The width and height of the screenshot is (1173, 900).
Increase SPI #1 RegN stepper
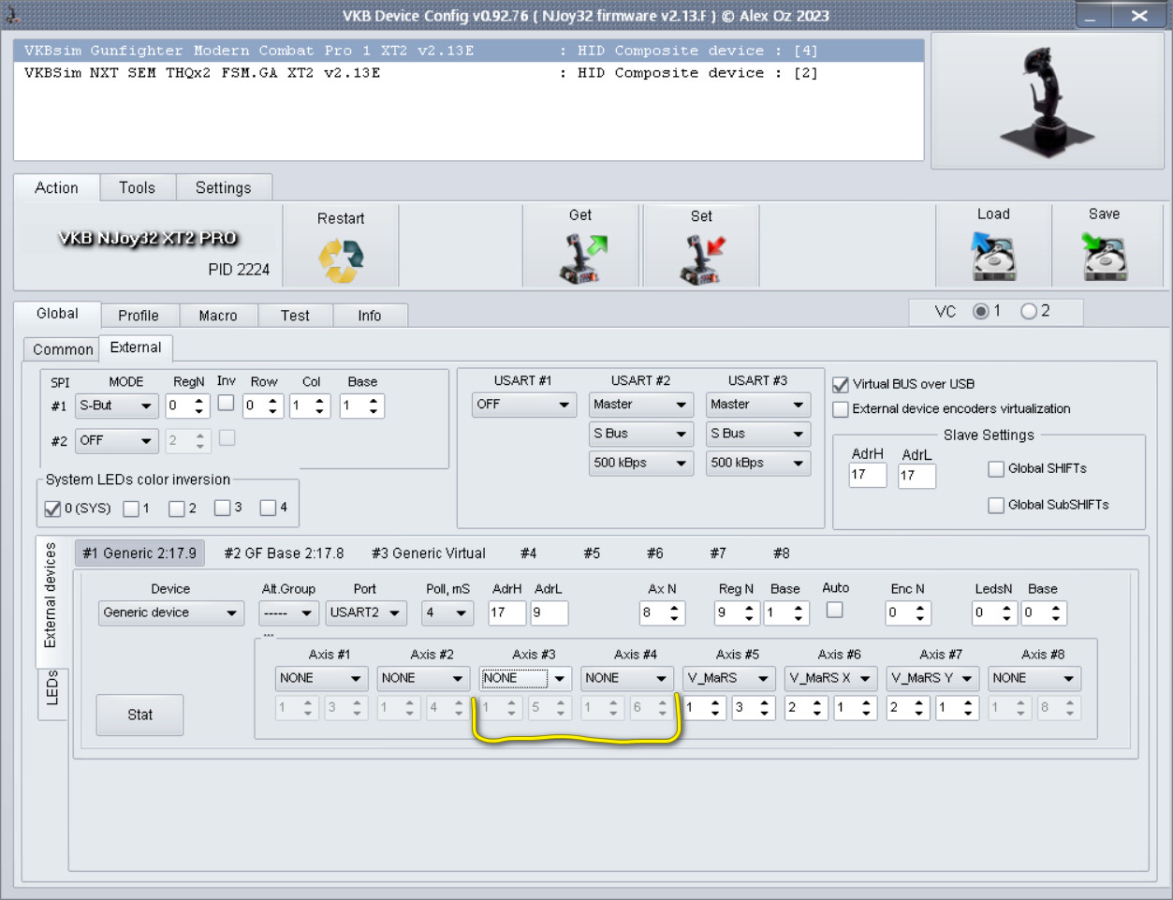[199, 400]
